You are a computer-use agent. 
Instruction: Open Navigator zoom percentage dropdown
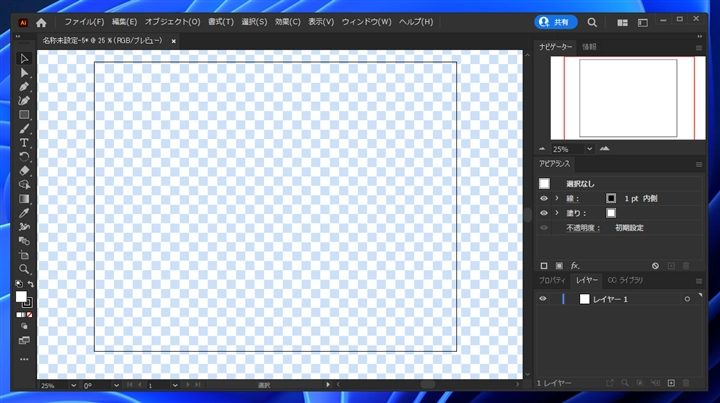(x=590, y=149)
